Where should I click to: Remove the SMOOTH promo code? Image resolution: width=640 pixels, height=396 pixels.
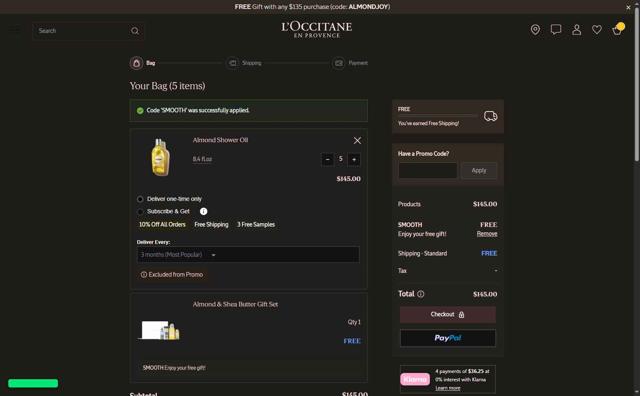(487, 234)
